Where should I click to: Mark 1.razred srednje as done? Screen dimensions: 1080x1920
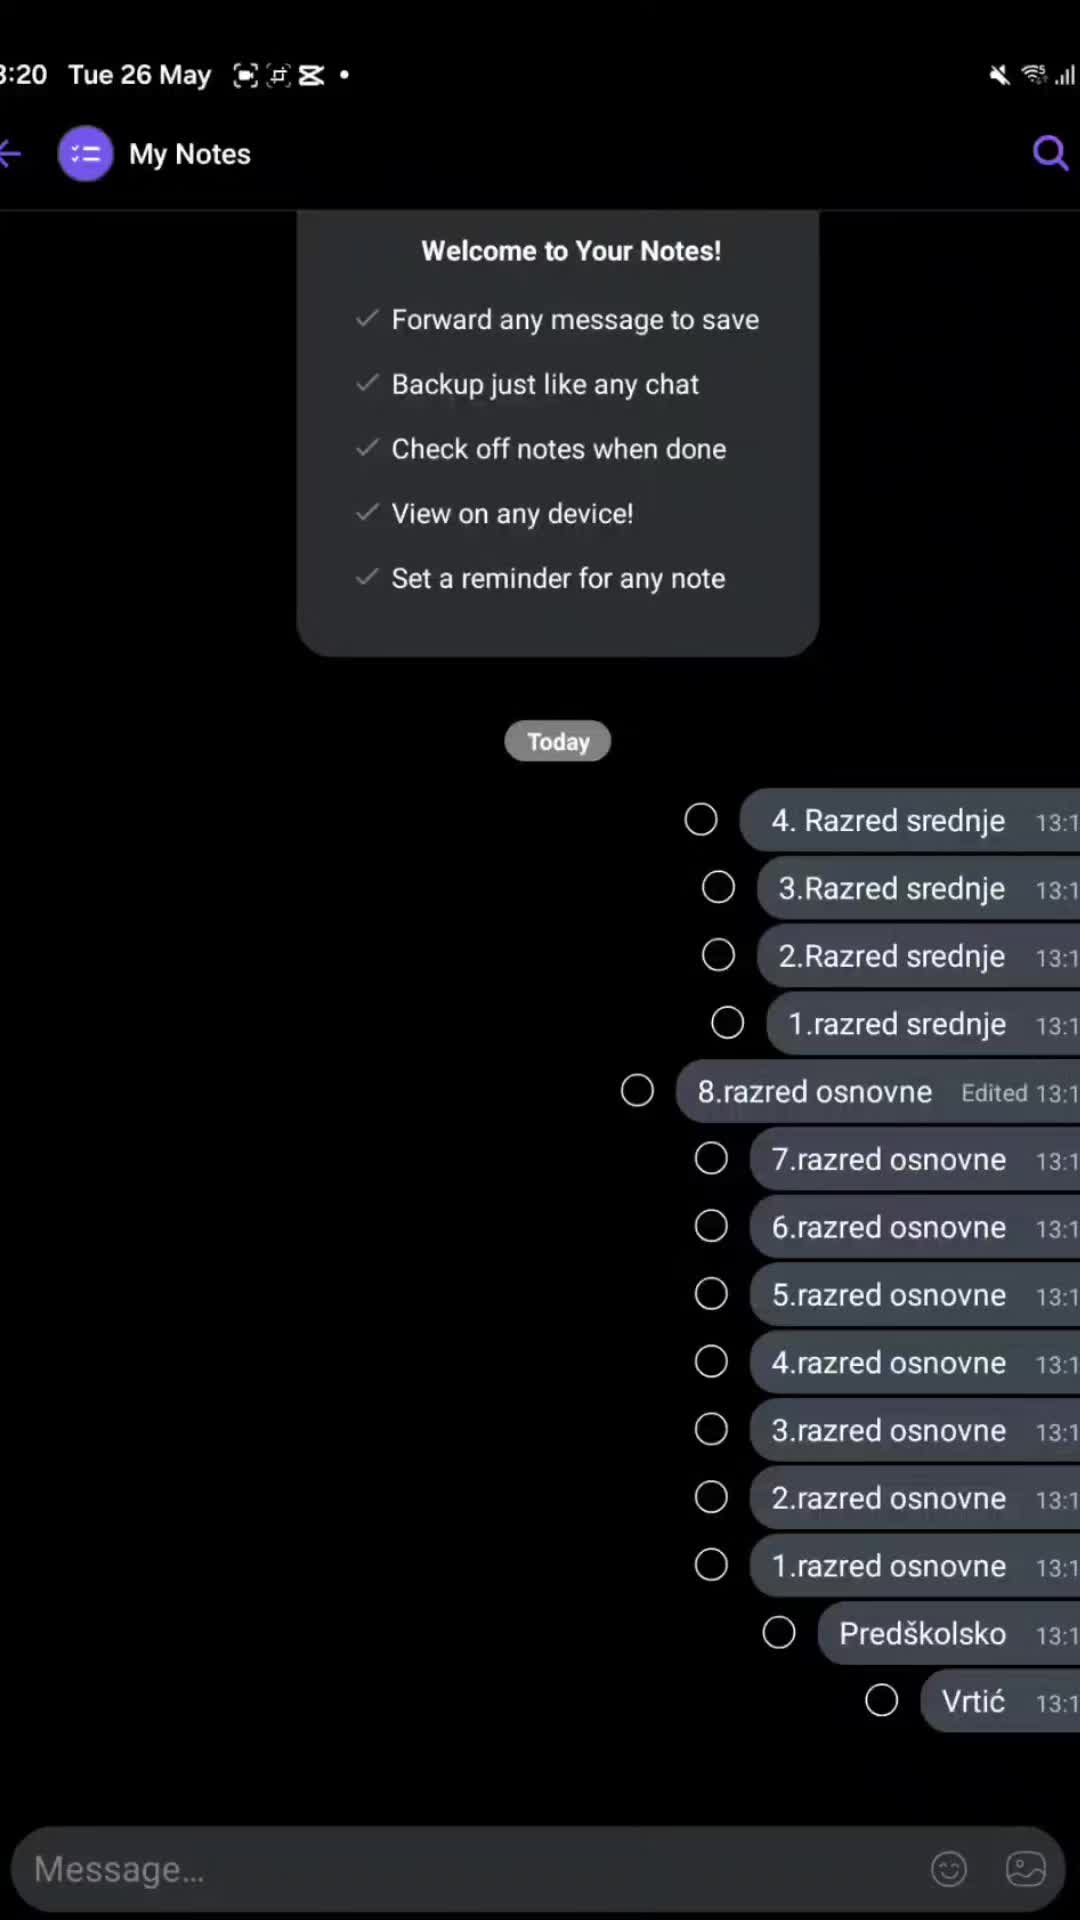coord(727,1023)
